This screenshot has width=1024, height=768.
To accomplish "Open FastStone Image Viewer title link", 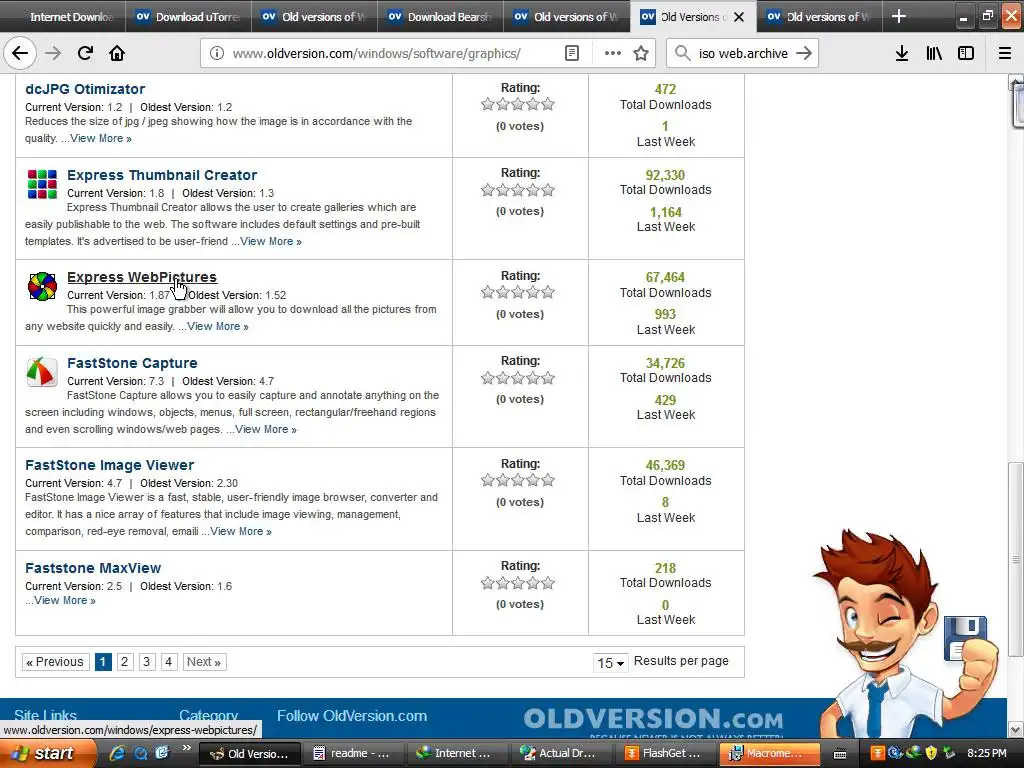I will 110,465.
